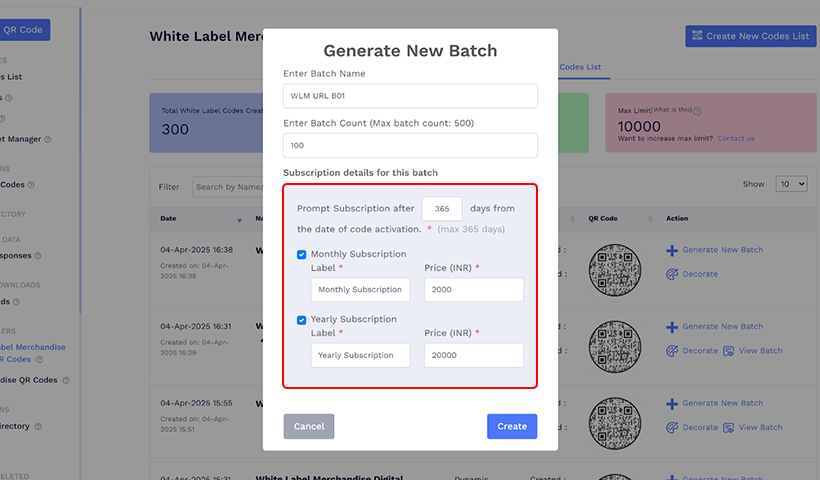Click the plus icon in the second Action row
This screenshot has width=820, height=480.
click(672, 327)
